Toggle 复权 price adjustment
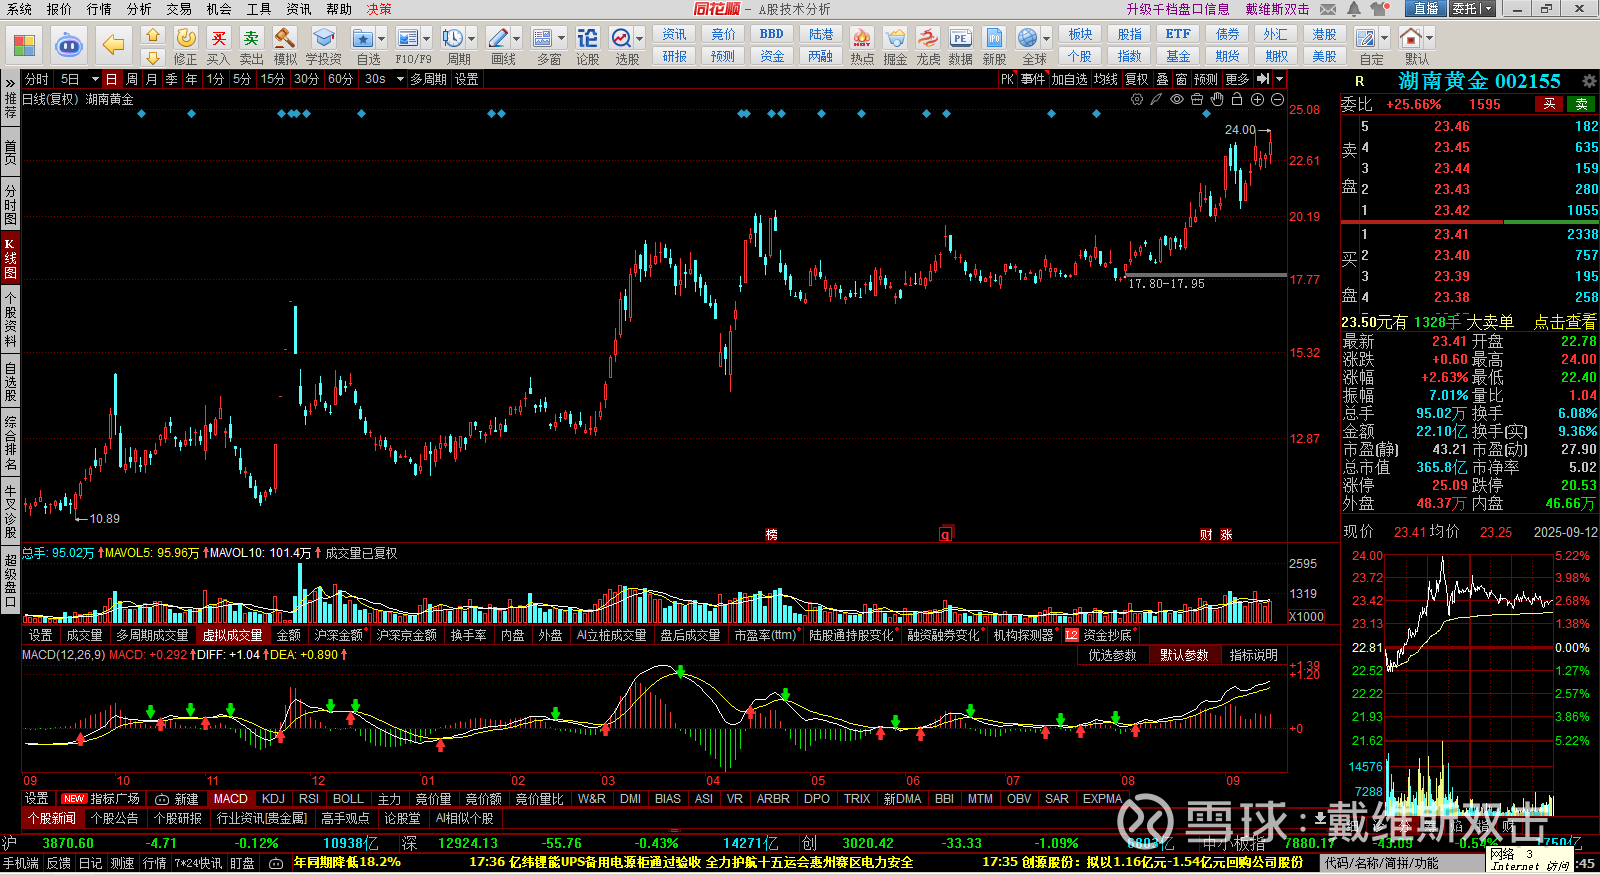This screenshot has height=875, width=1600. click(1136, 79)
